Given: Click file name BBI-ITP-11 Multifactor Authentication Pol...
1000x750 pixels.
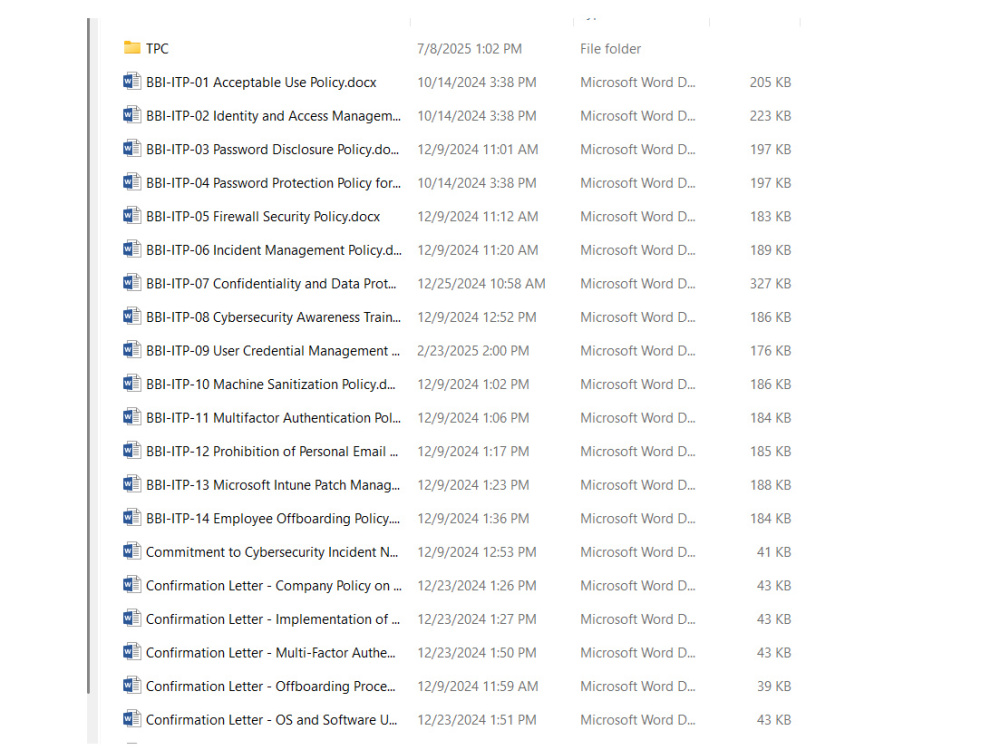Looking at the screenshot, I should point(273,418).
